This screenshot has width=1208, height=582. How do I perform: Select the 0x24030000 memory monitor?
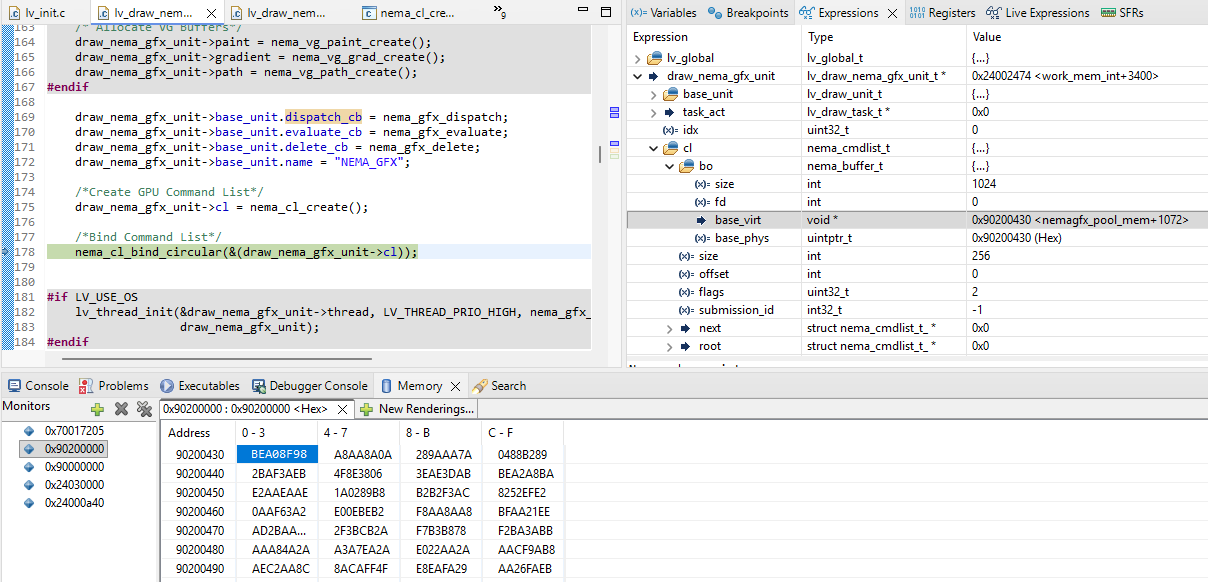click(x=74, y=485)
